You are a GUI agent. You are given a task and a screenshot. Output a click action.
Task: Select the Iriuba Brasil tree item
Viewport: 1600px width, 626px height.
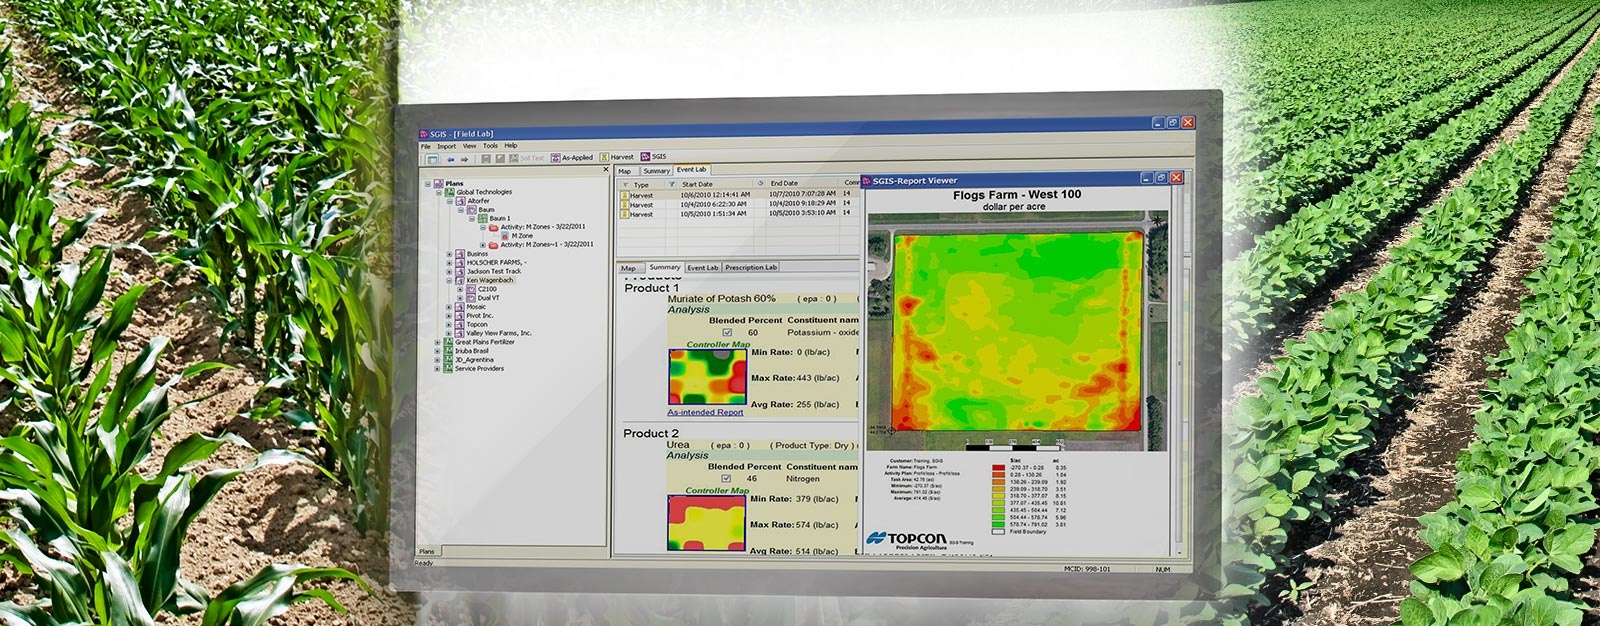(472, 351)
